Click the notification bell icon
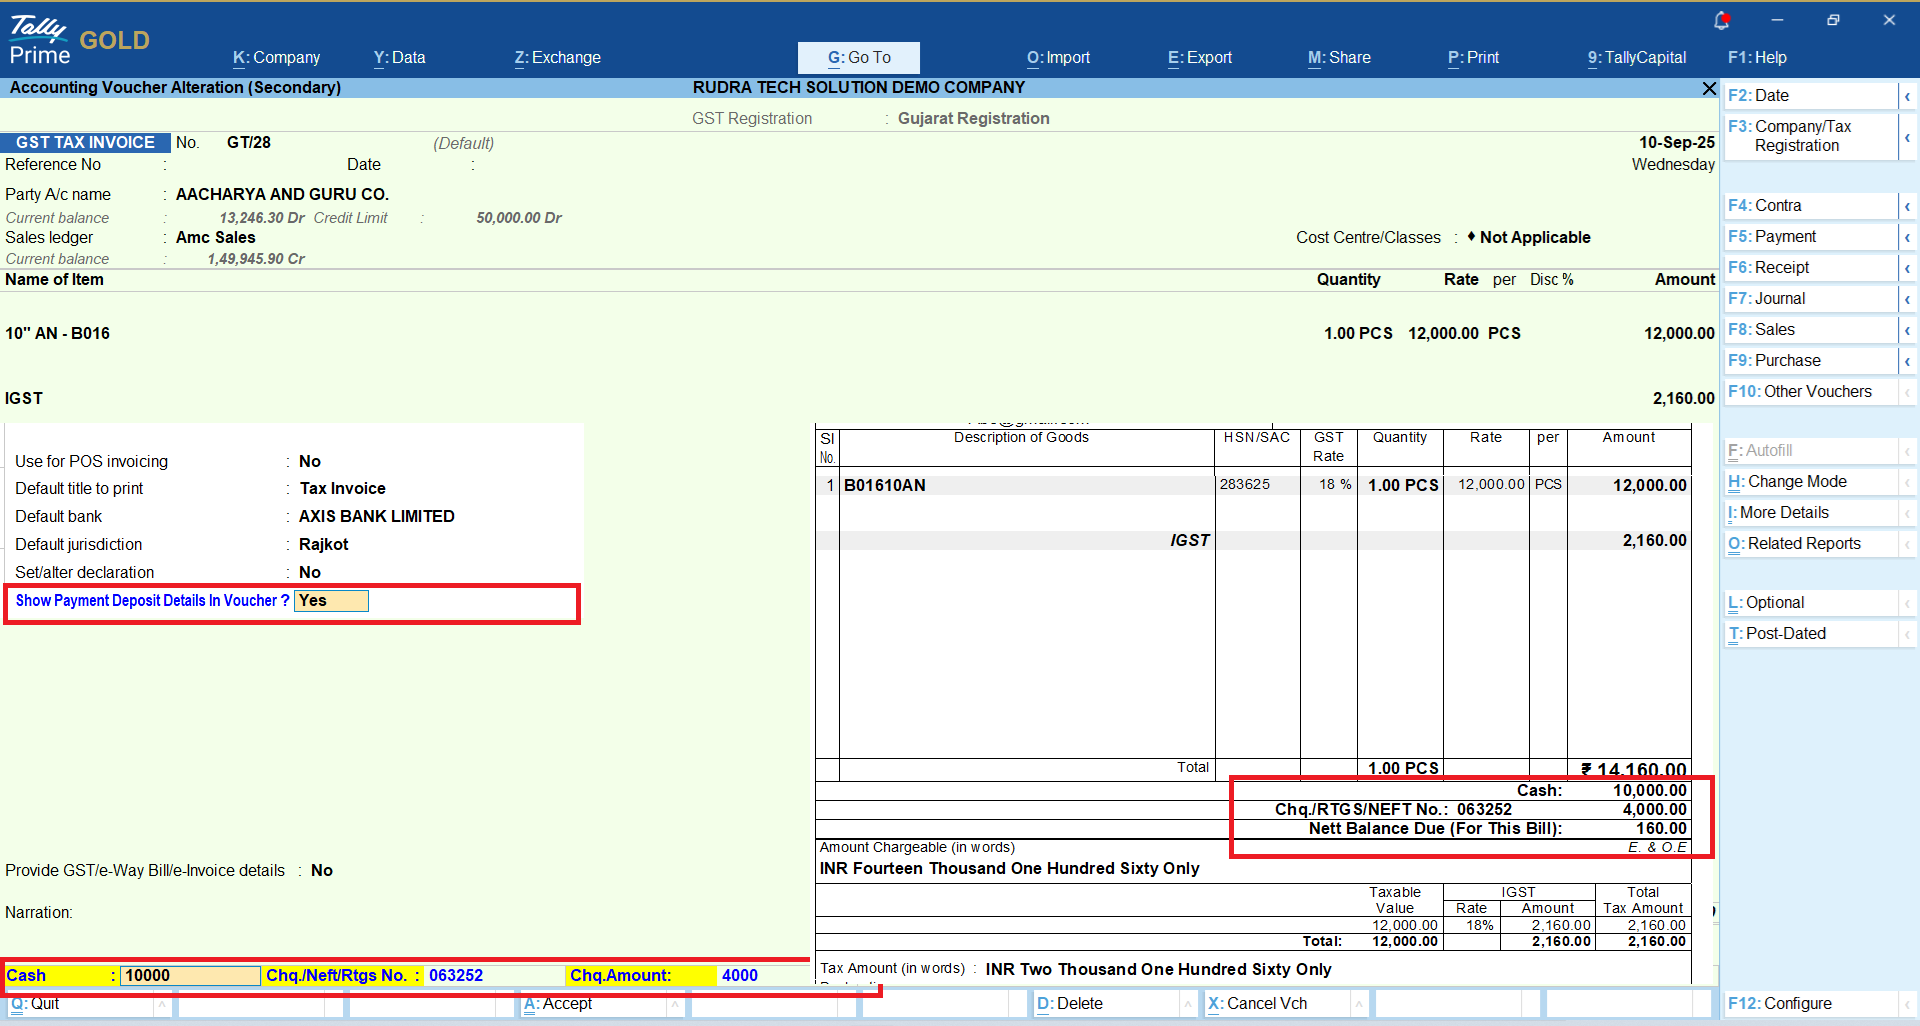The width and height of the screenshot is (1920, 1026). [x=1721, y=20]
